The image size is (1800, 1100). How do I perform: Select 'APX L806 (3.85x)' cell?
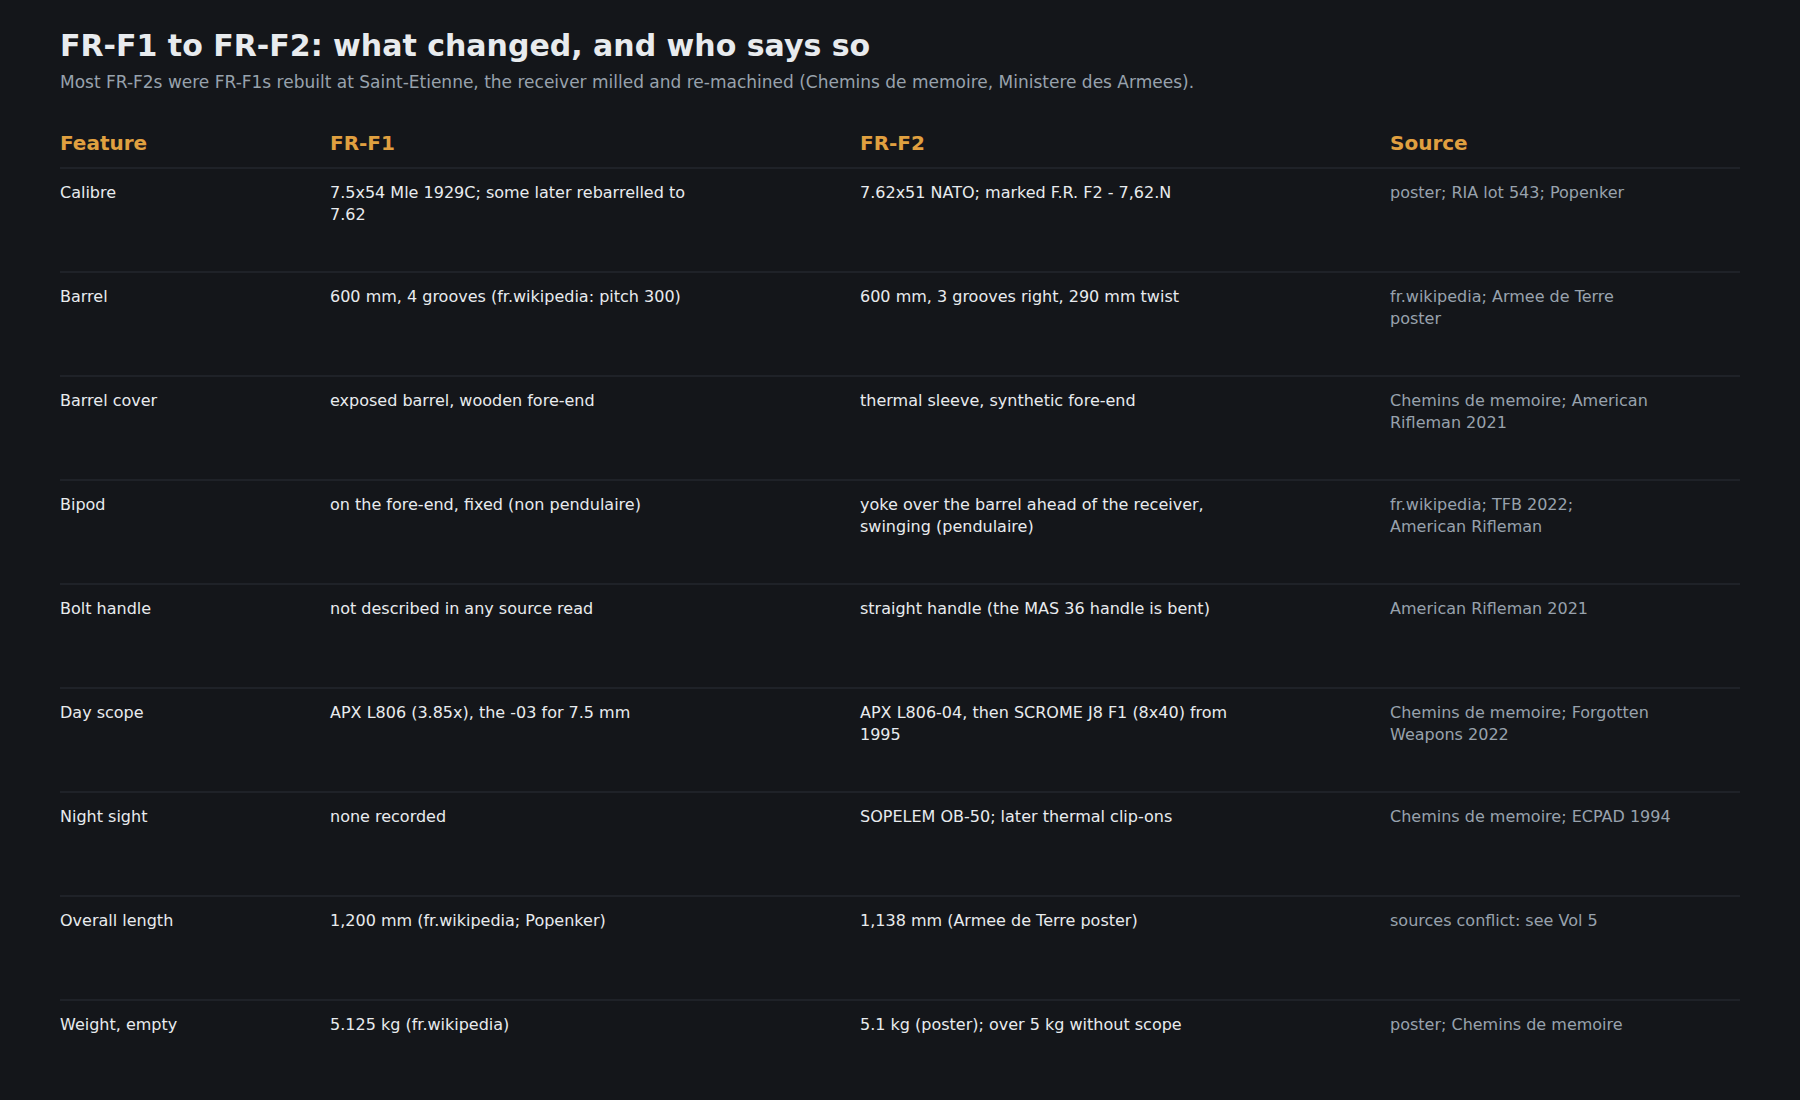pyautogui.click(x=480, y=712)
